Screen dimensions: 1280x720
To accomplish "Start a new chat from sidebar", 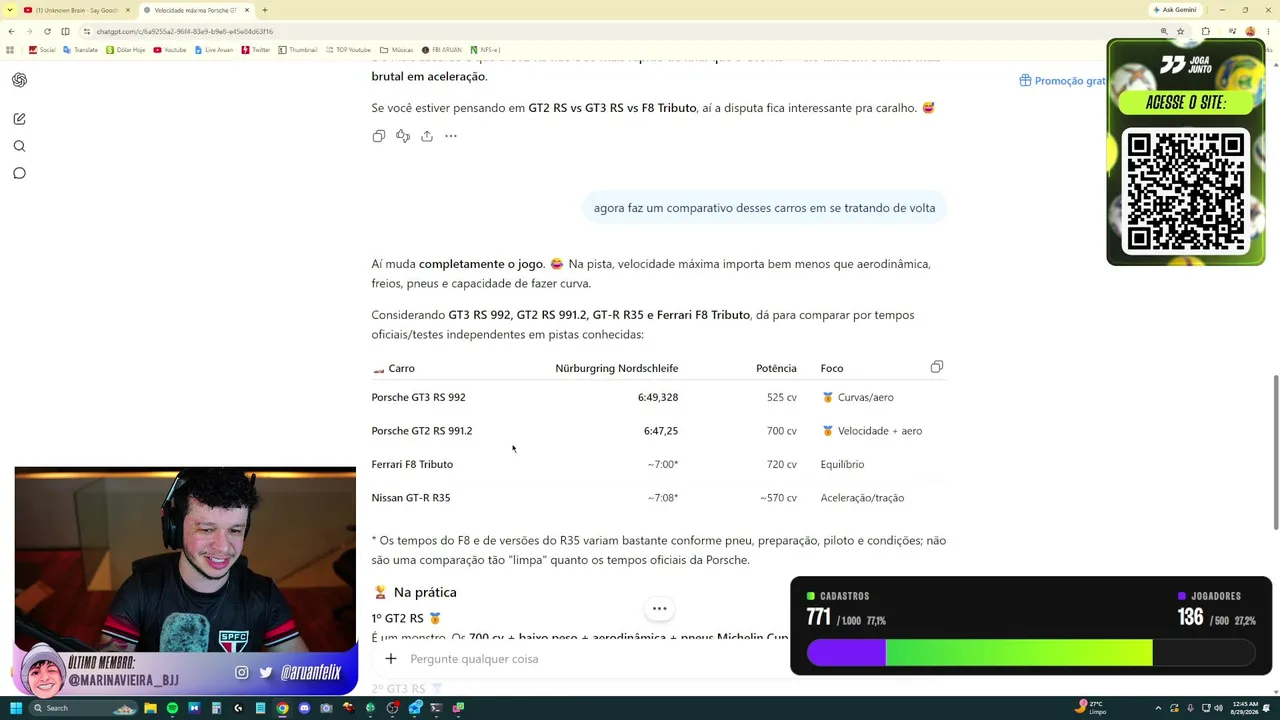I will (x=19, y=119).
